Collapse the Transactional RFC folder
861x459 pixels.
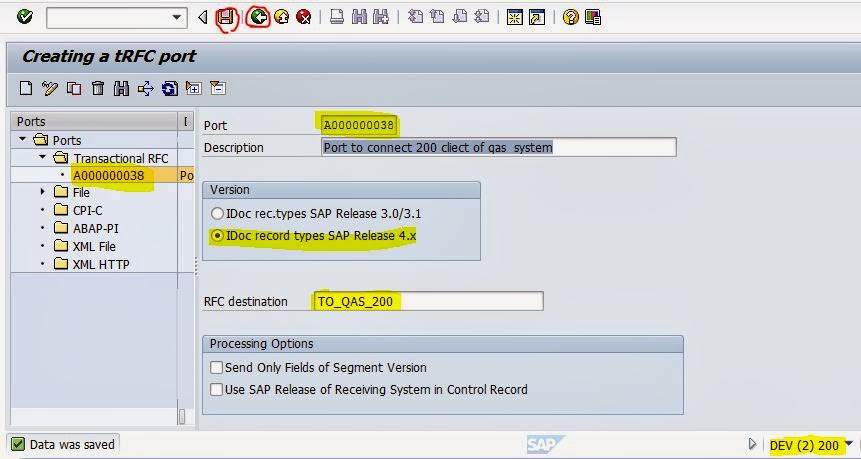[x=43, y=158]
